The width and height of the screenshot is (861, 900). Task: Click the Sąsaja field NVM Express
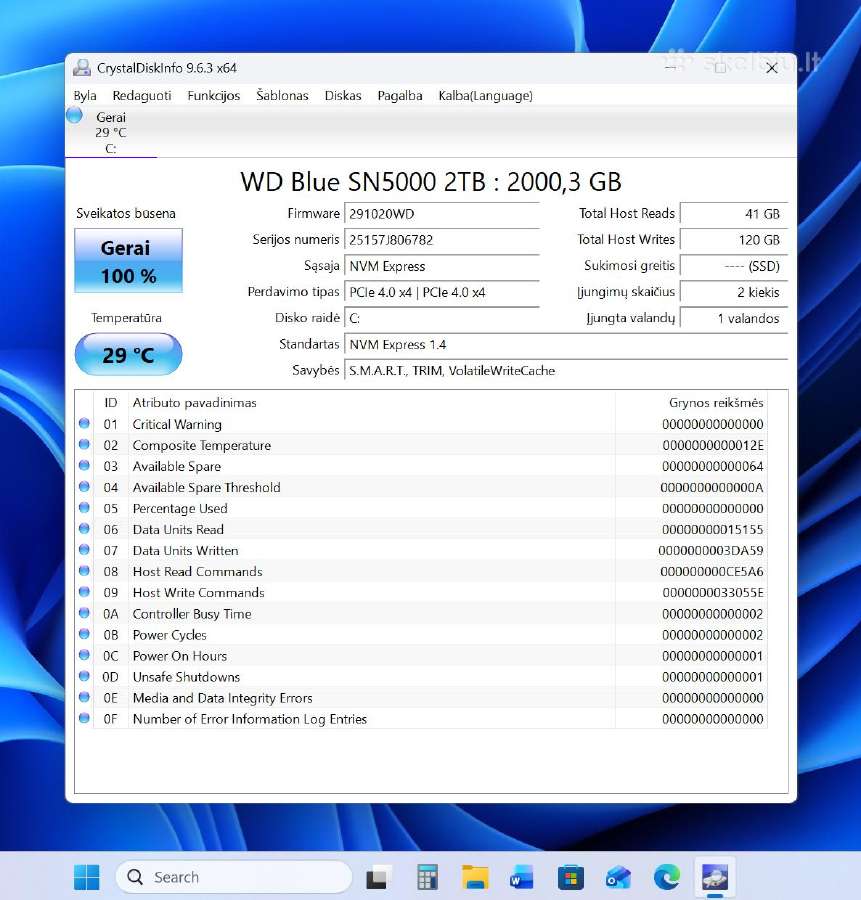442,266
